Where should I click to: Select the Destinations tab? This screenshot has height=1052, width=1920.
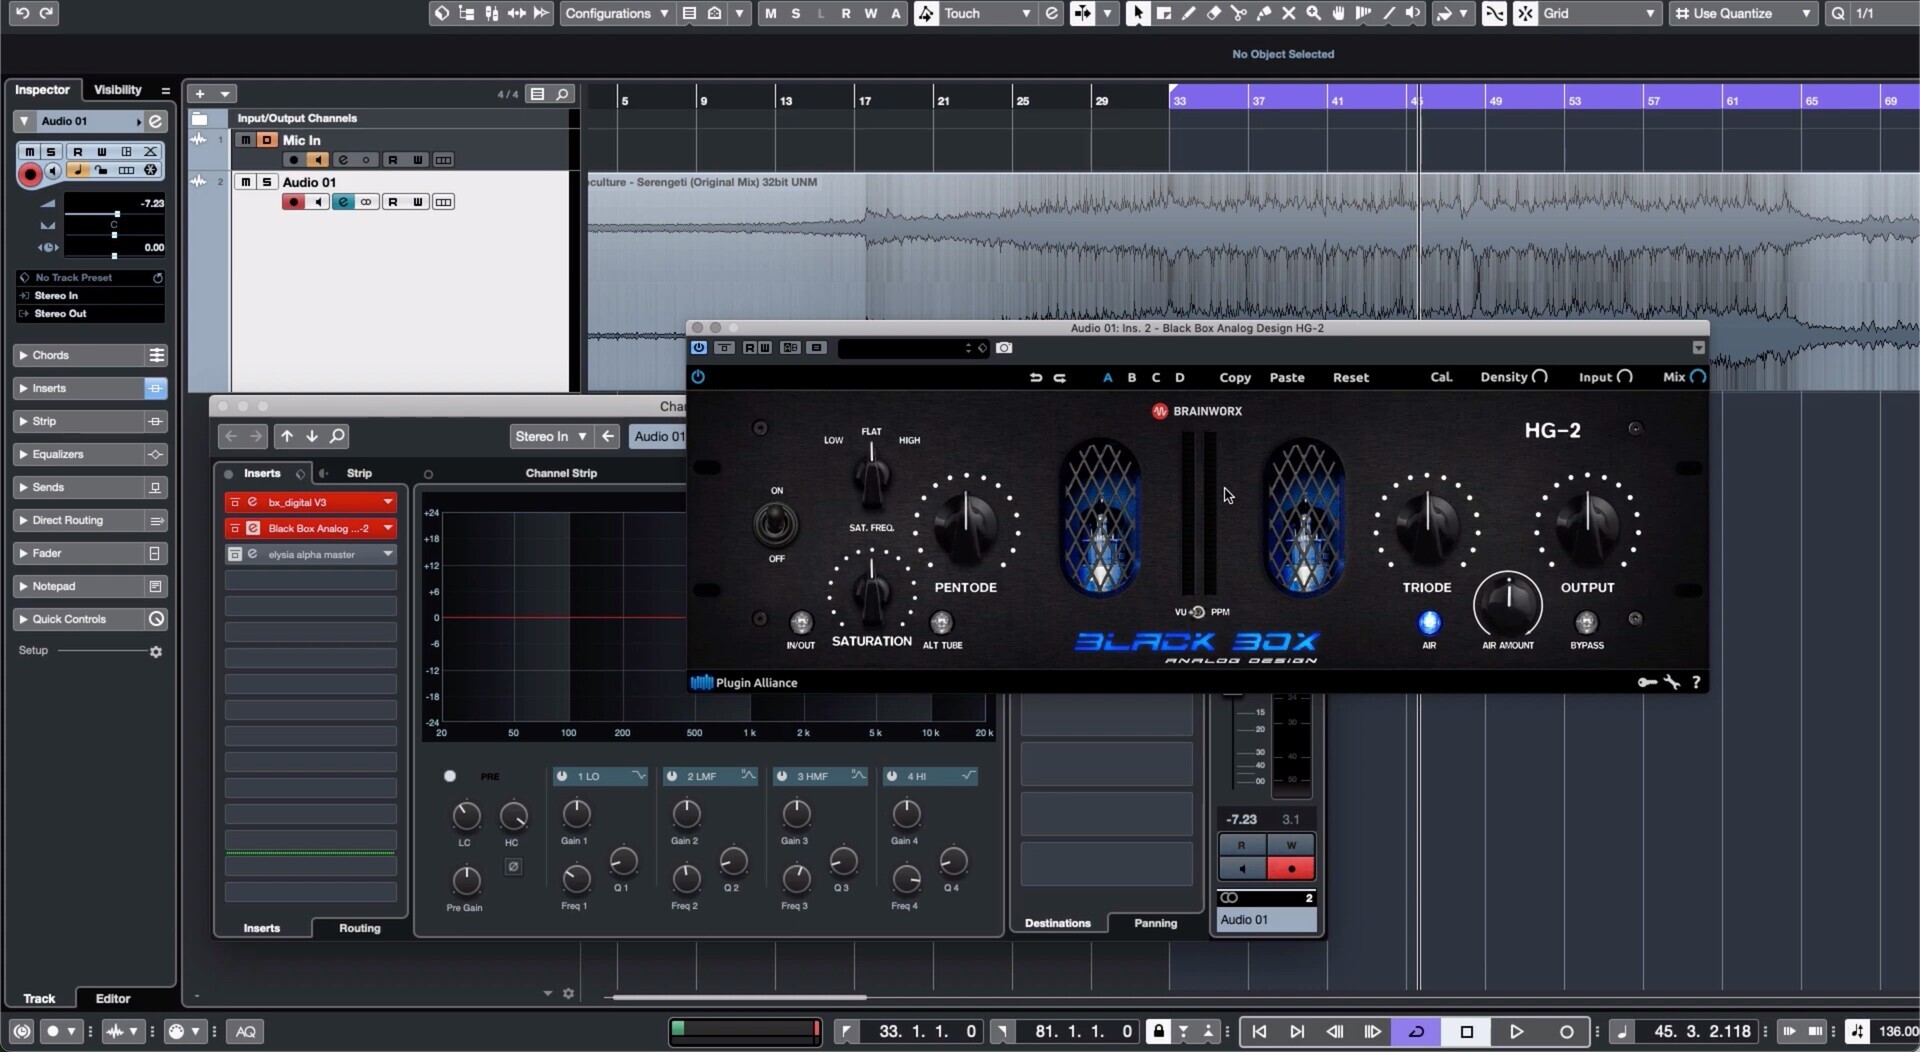1057,923
